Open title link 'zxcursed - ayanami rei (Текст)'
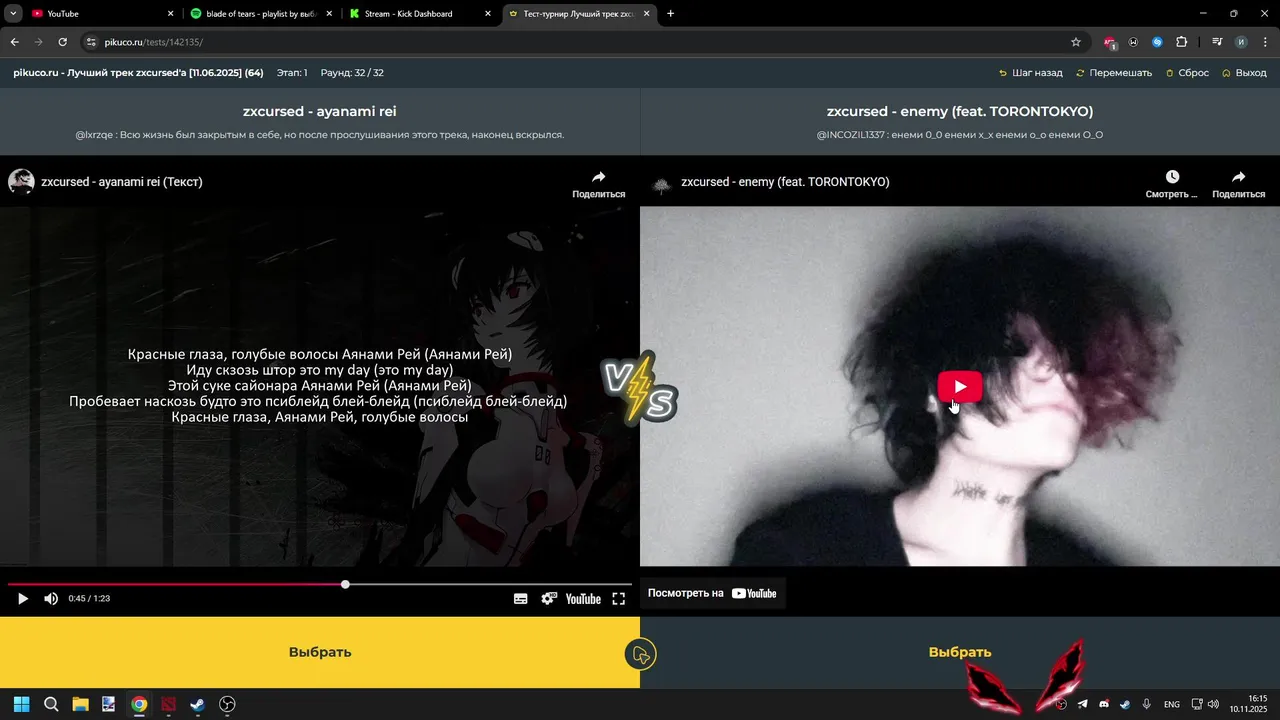This screenshot has height=720, width=1280. pos(122,182)
